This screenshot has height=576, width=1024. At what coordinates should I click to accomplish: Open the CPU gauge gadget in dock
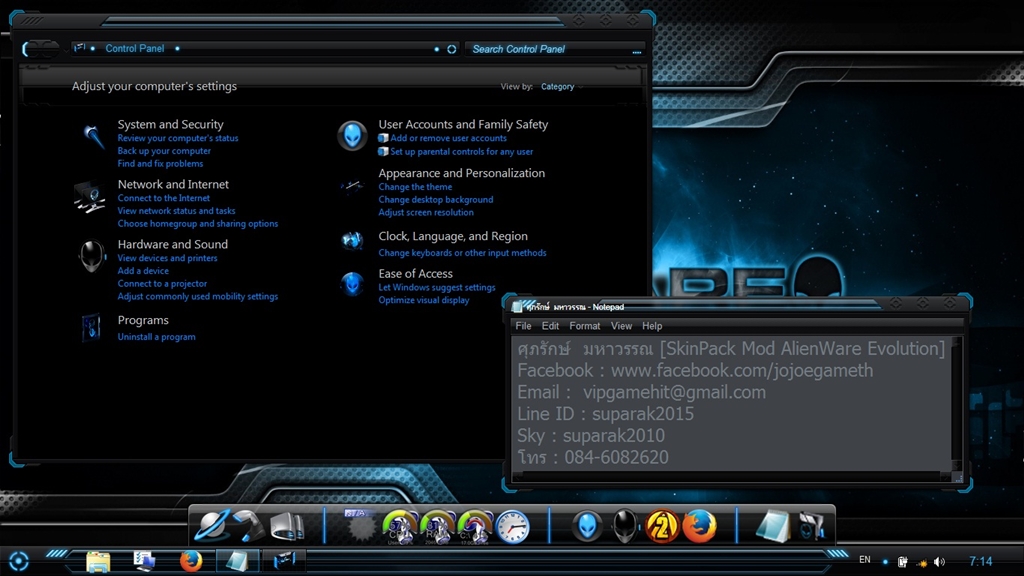[400, 527]
